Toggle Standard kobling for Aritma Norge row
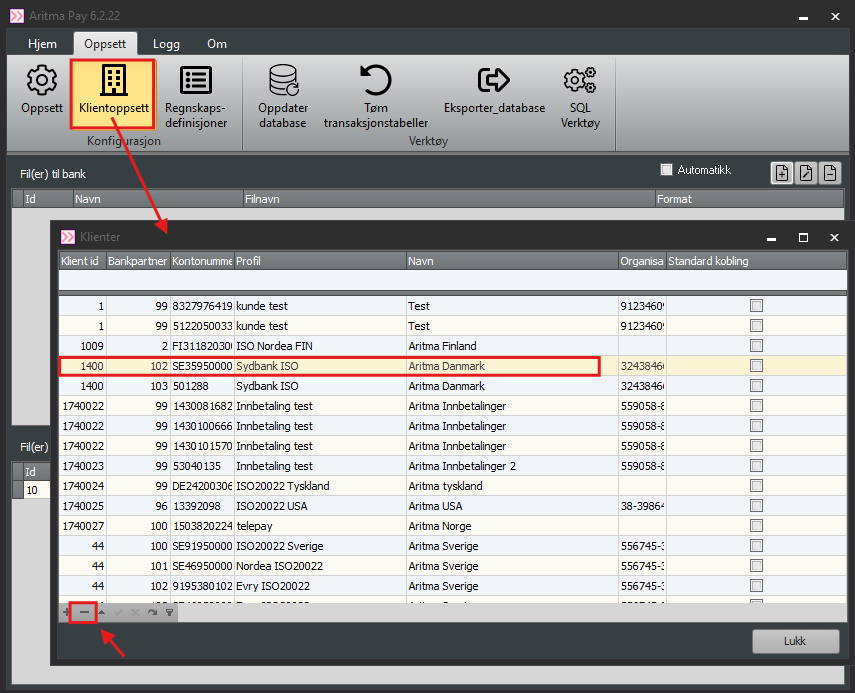Viewport: 855px width, 693px height. (x=757, y=526)
